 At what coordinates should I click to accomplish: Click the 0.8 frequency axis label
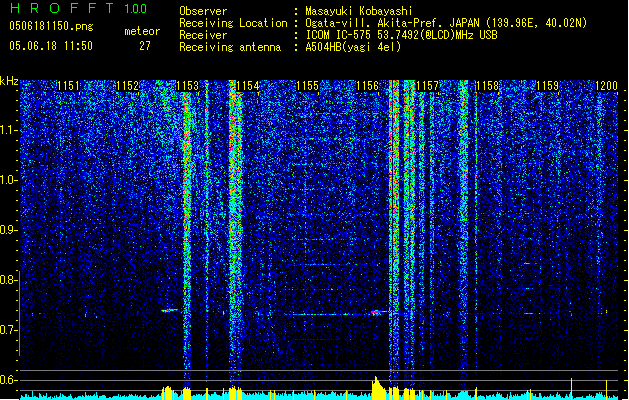[9, 280]
